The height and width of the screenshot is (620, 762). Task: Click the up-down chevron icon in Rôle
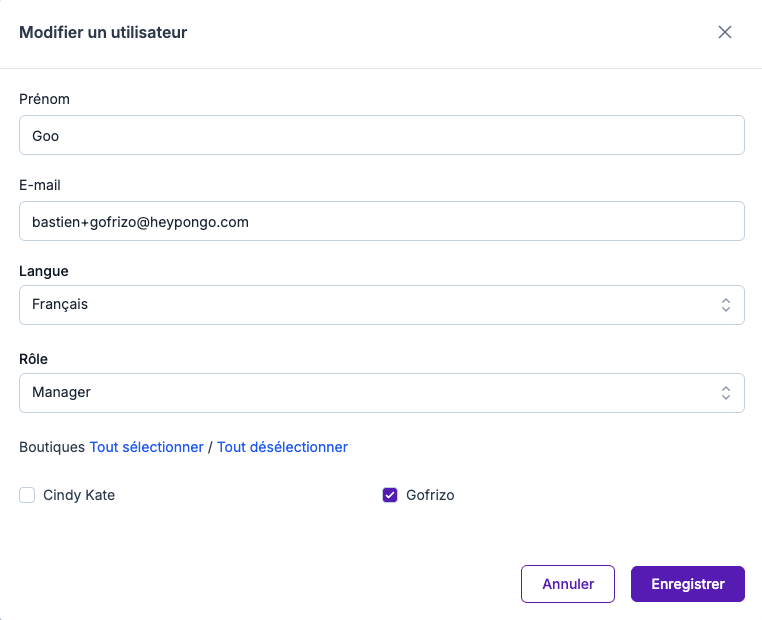(726, 393)
